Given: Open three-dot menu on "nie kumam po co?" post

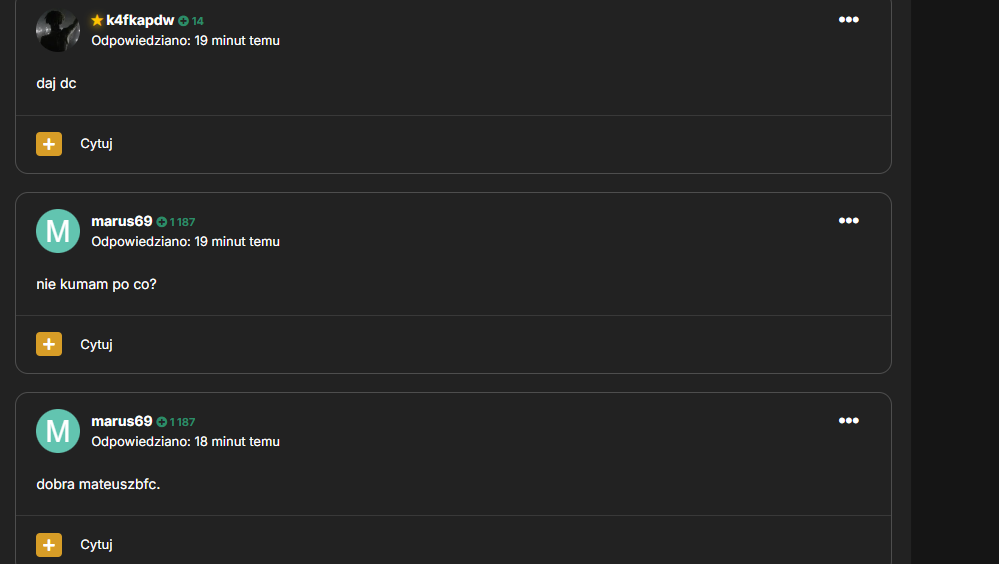Looking at the screenshot, I should pos(848,221).
